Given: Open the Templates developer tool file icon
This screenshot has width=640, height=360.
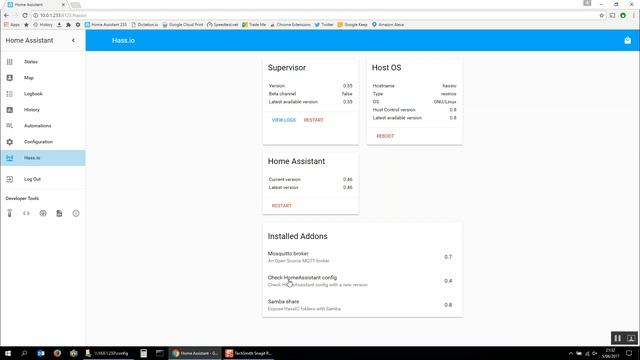Looking at the screenshot, I should (x=59, y=213).
